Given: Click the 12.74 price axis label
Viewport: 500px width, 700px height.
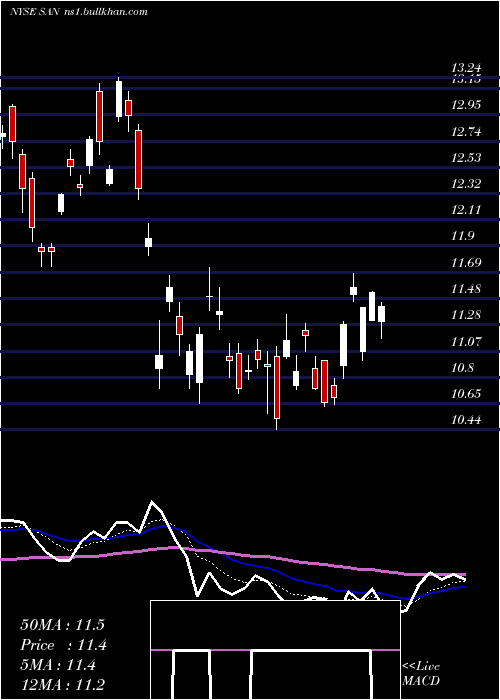Looking at the screenshot, I should click(466, 132).
